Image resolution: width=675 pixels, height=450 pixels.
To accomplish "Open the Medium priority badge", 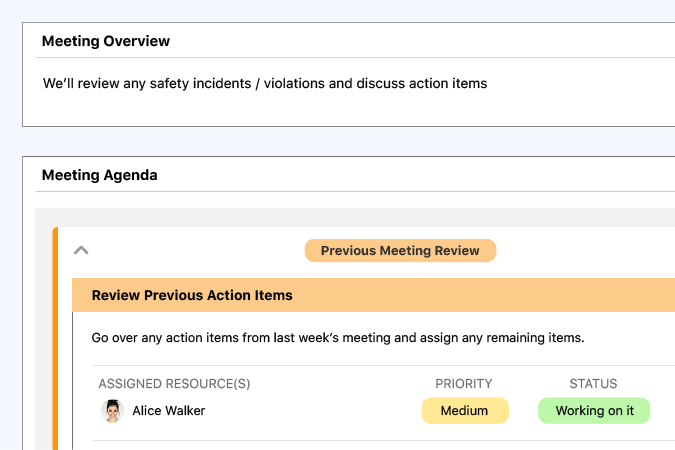I will (x=464, y=411).
